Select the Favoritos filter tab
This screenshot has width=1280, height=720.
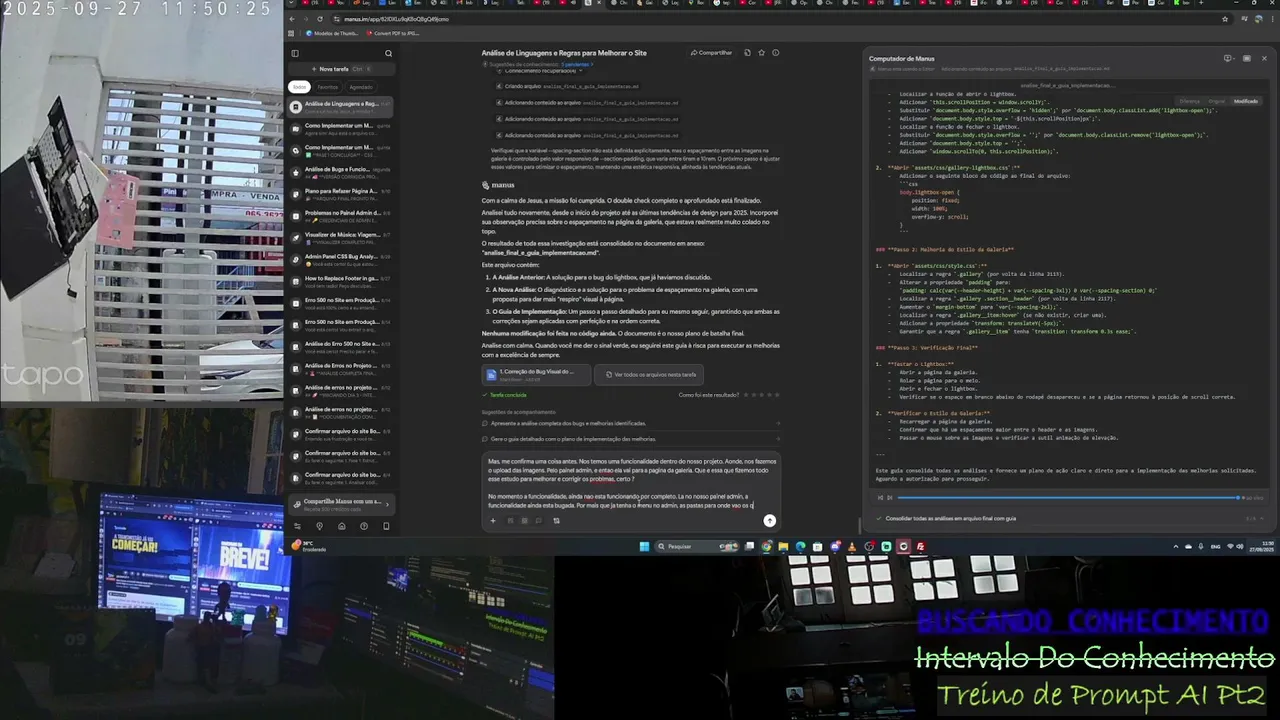[328, 87]
